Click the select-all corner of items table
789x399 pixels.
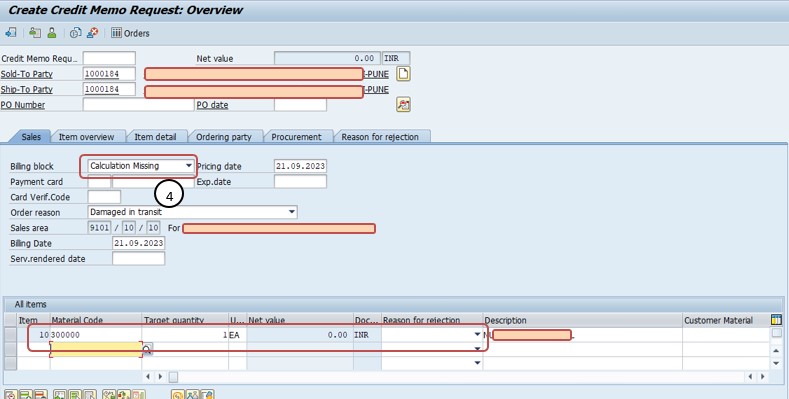tap(11, 320)
